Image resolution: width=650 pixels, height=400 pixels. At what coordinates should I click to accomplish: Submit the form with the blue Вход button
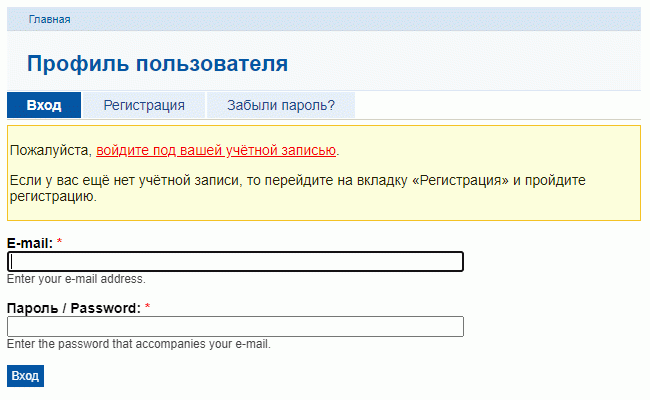tap(25, 376)
